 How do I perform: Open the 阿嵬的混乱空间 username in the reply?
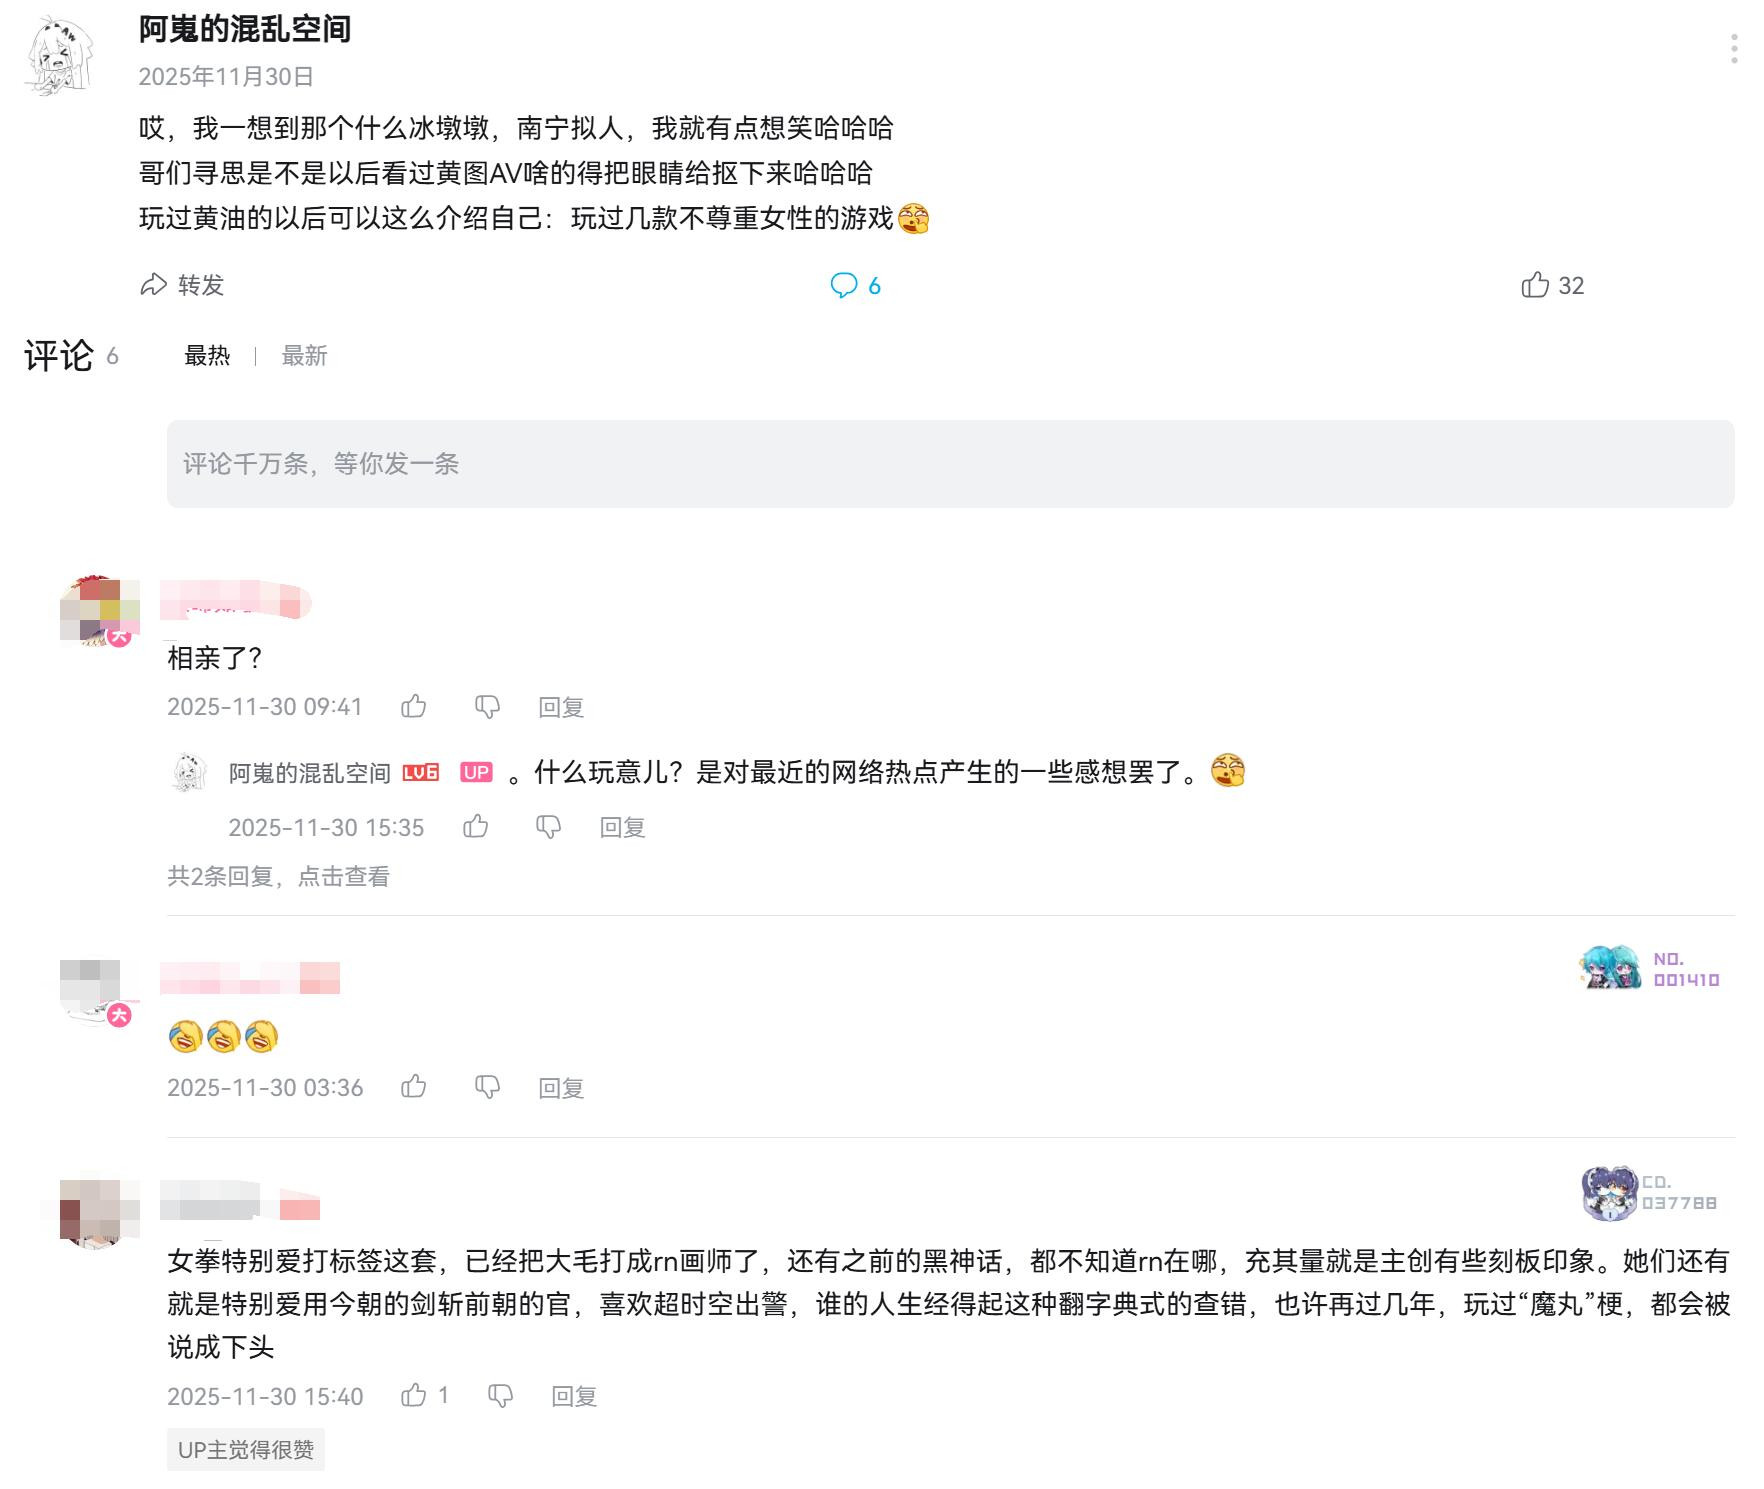click(x=309, y=773)
